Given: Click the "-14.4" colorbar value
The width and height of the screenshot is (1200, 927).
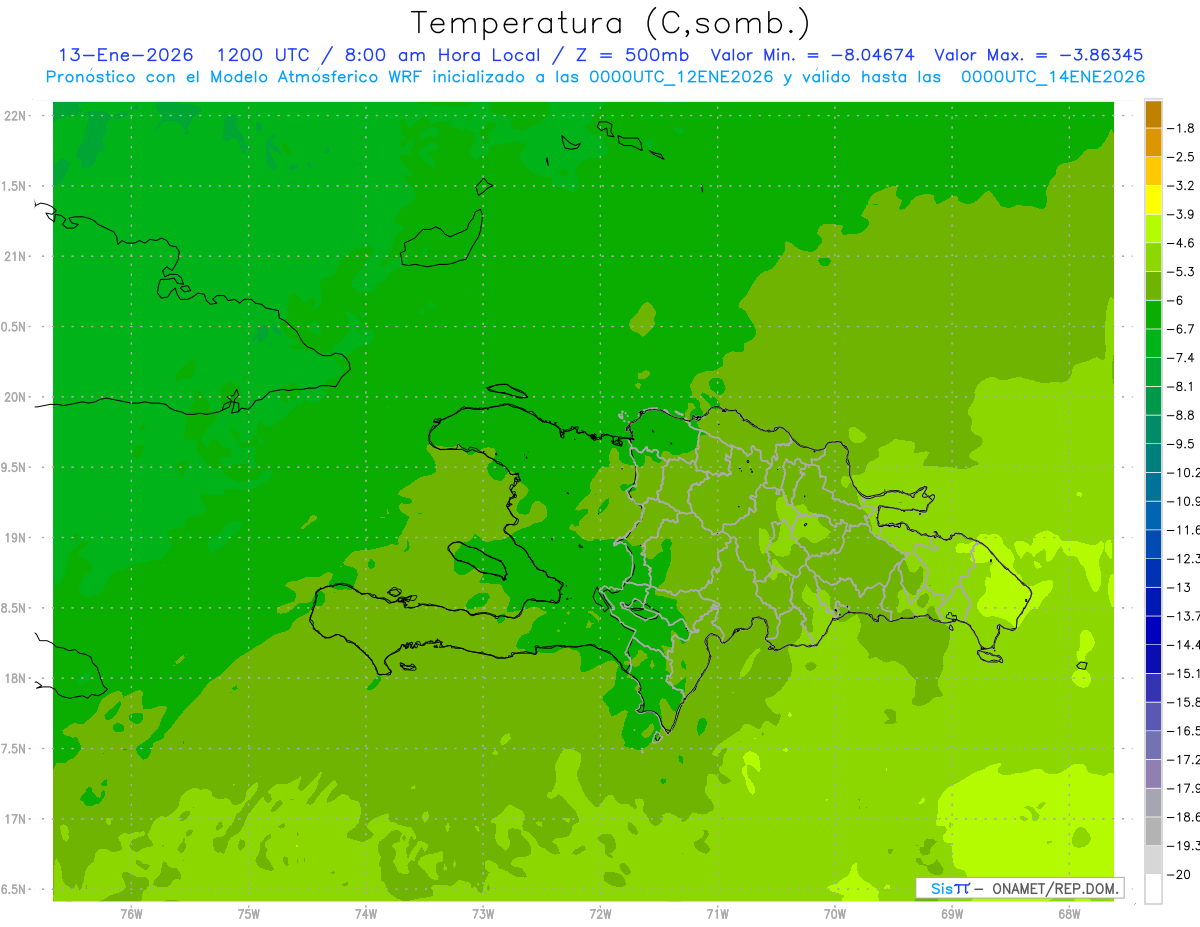Looking at the screenshot, I should coord(1183,644).
